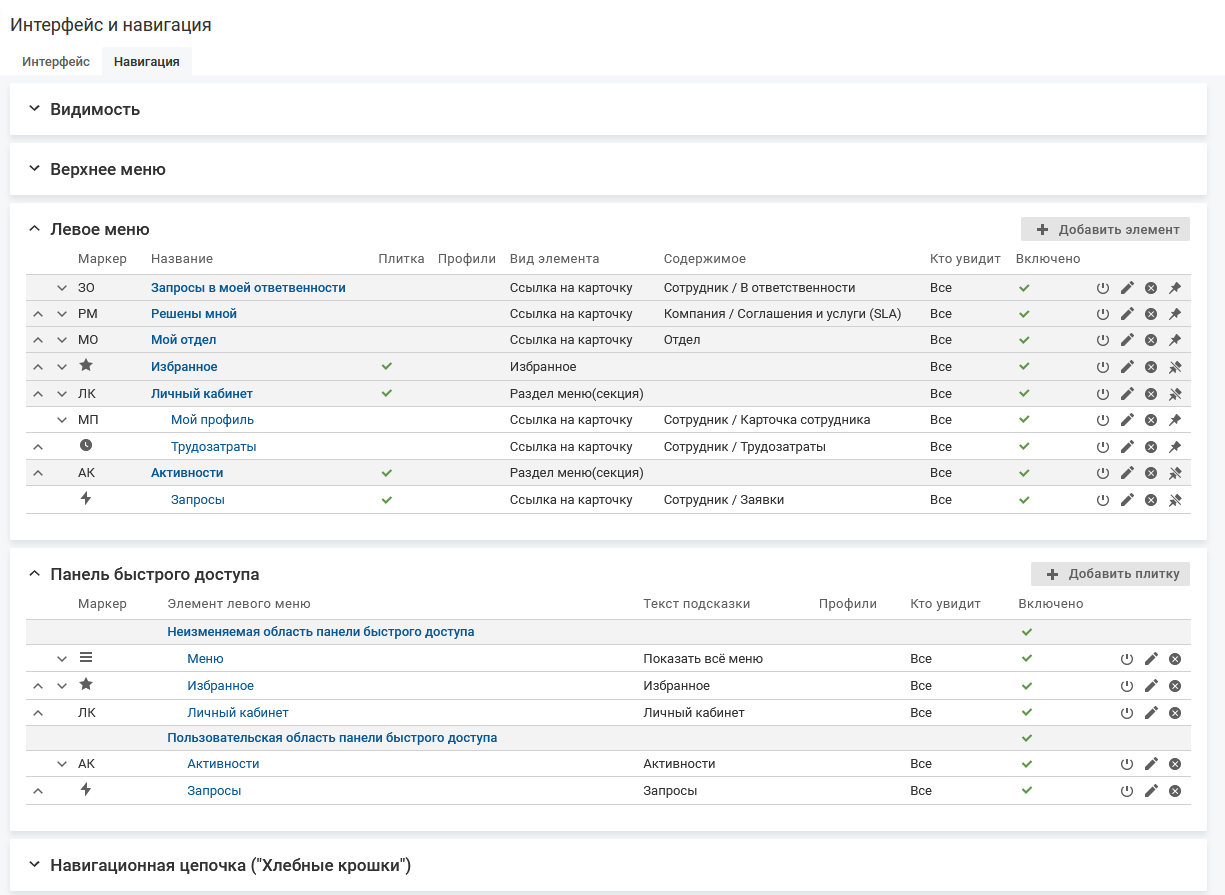Move Мой отдел row down with arrow
The height and width of the screenshot is (895, 1225).
click(x=62, y=340)
